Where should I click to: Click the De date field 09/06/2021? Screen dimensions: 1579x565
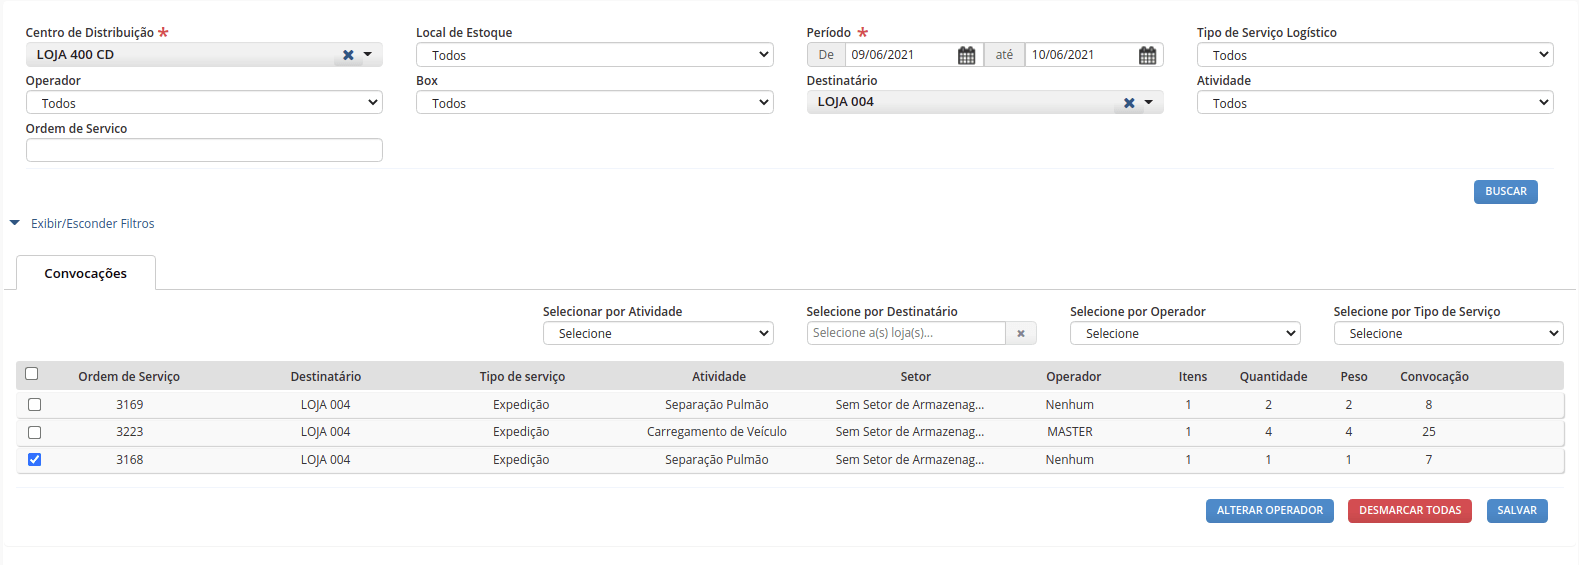coord(900,55)
